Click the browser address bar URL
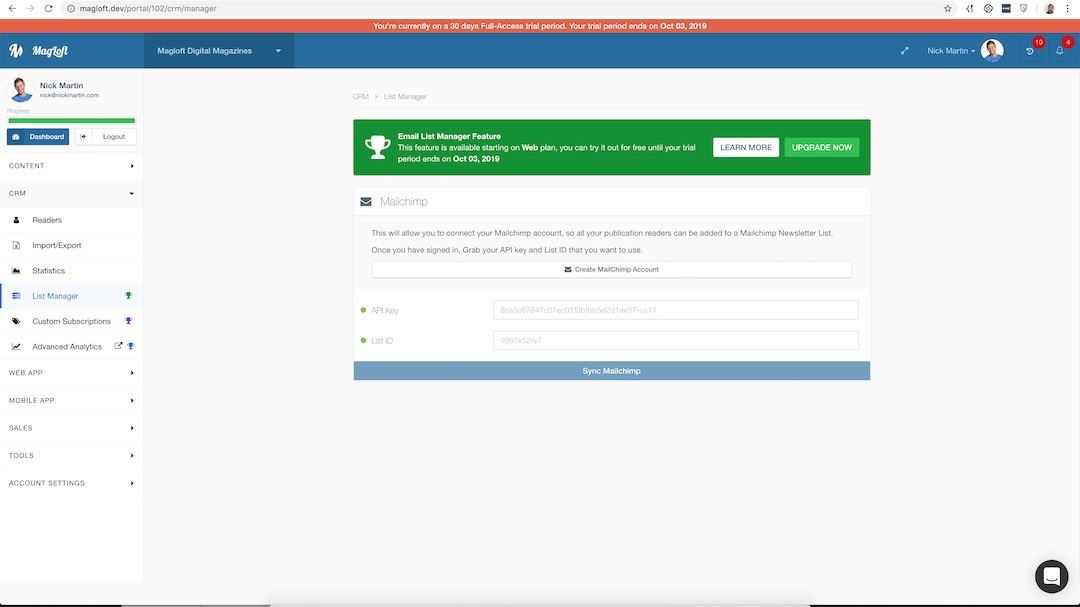This screenshot has height=607, width=1080. coord(147,8)
